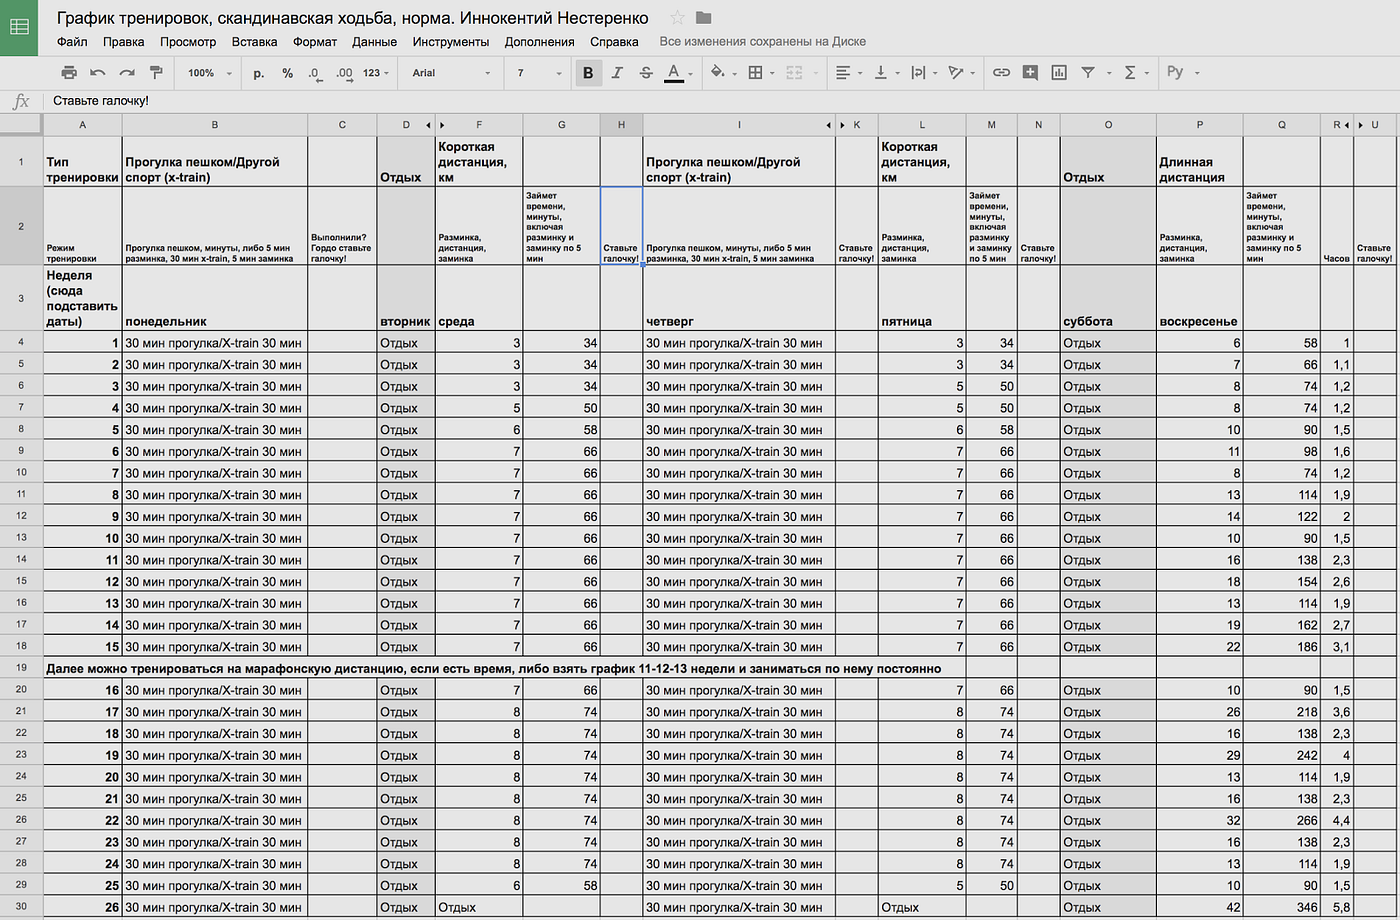
Task: Toggle italic formatting
Action: 617,73
